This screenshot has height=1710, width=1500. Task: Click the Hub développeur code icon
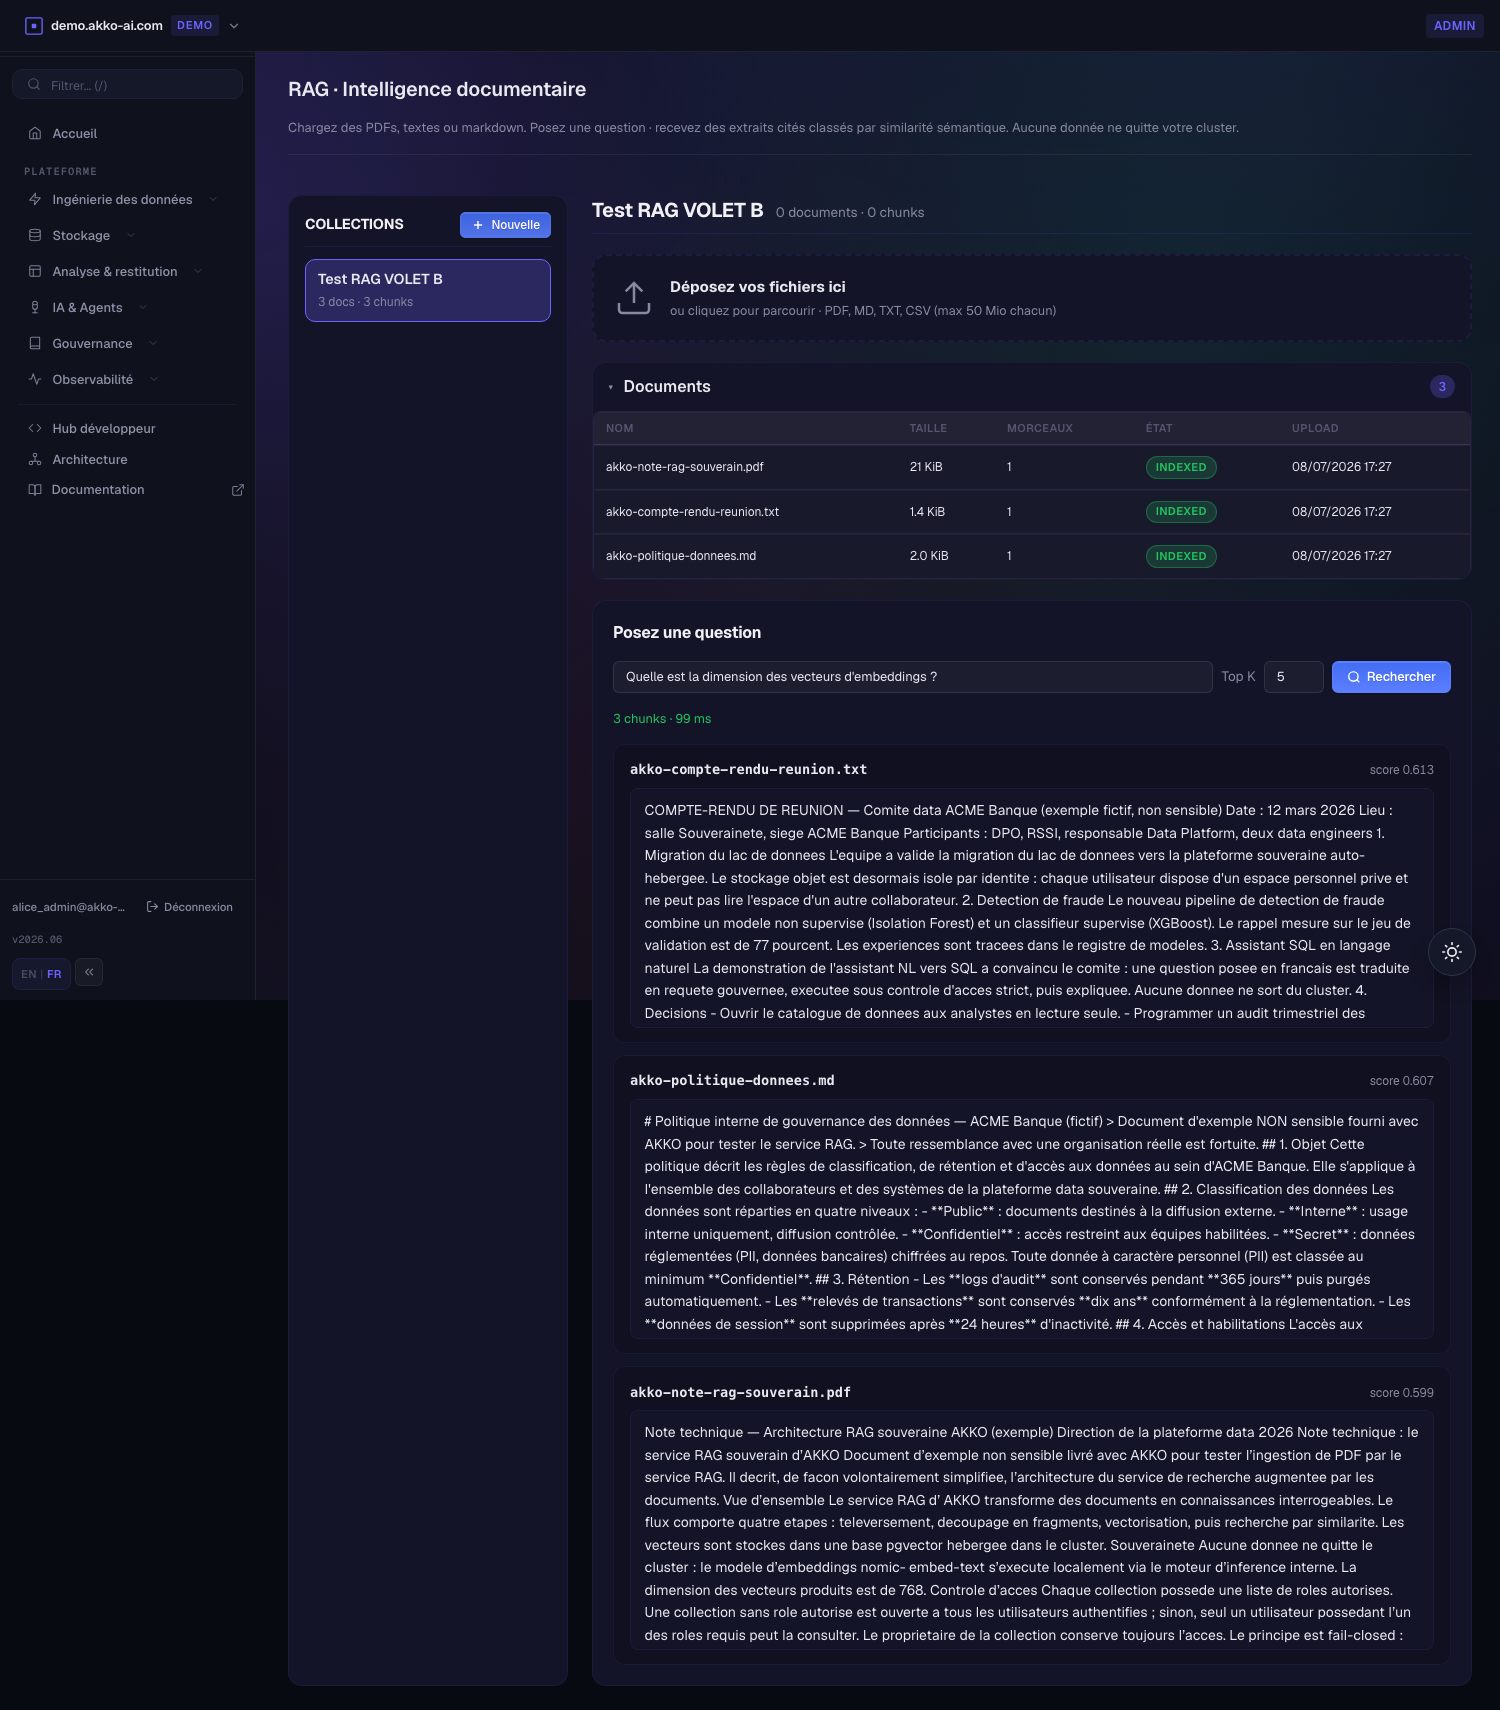[35, 428]
